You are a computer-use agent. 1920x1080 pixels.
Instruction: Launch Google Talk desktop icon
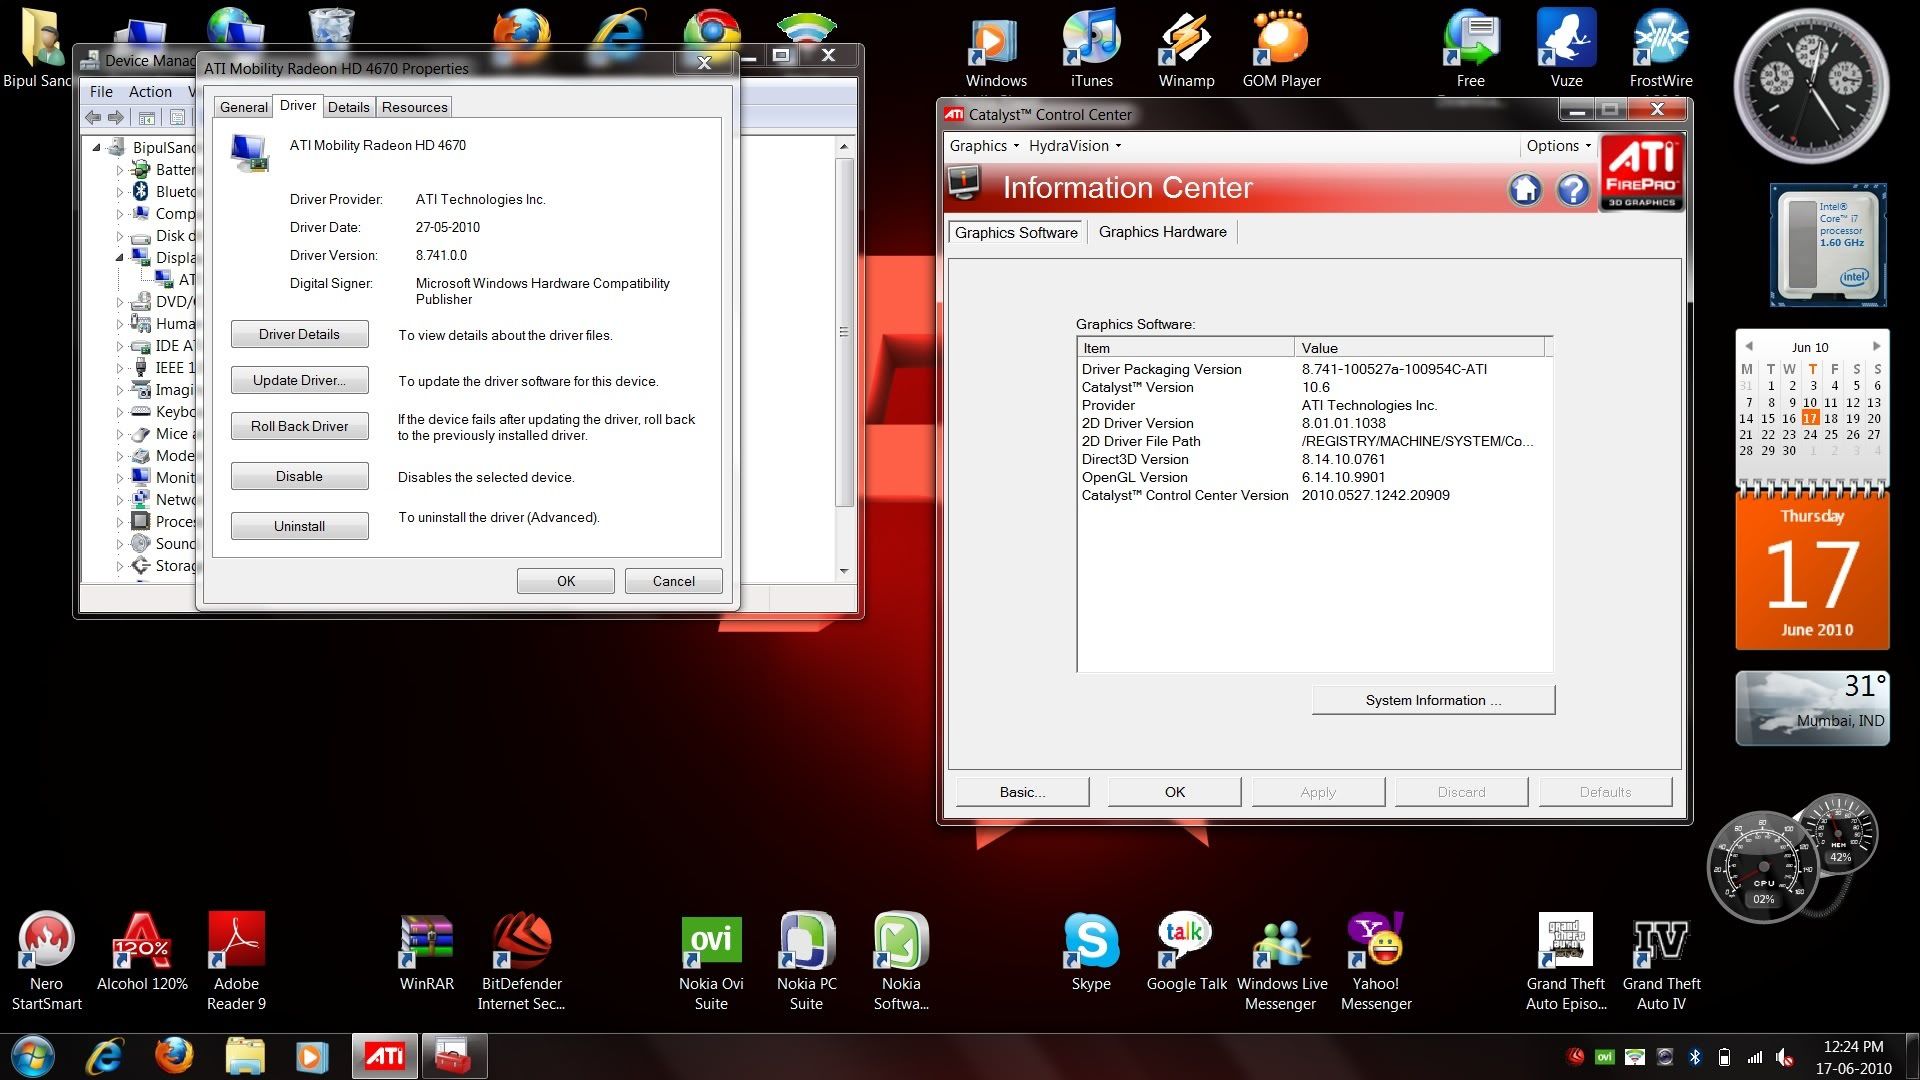pyautogui.click(x=1186, y=952)
